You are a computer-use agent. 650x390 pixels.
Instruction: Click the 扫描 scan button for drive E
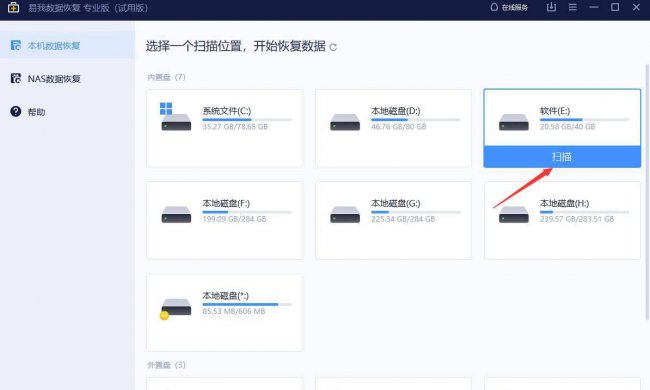click(x=562, y=157)
